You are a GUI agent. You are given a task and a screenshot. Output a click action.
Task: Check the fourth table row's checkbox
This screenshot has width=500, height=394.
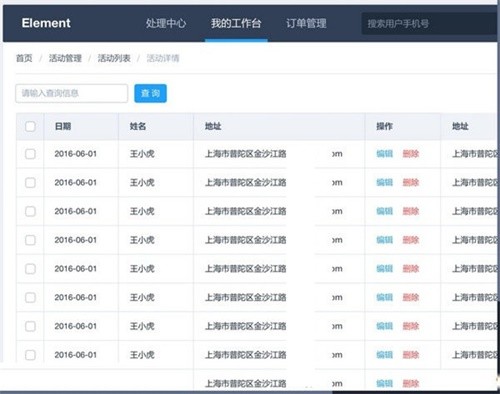[x=30, y=240]
